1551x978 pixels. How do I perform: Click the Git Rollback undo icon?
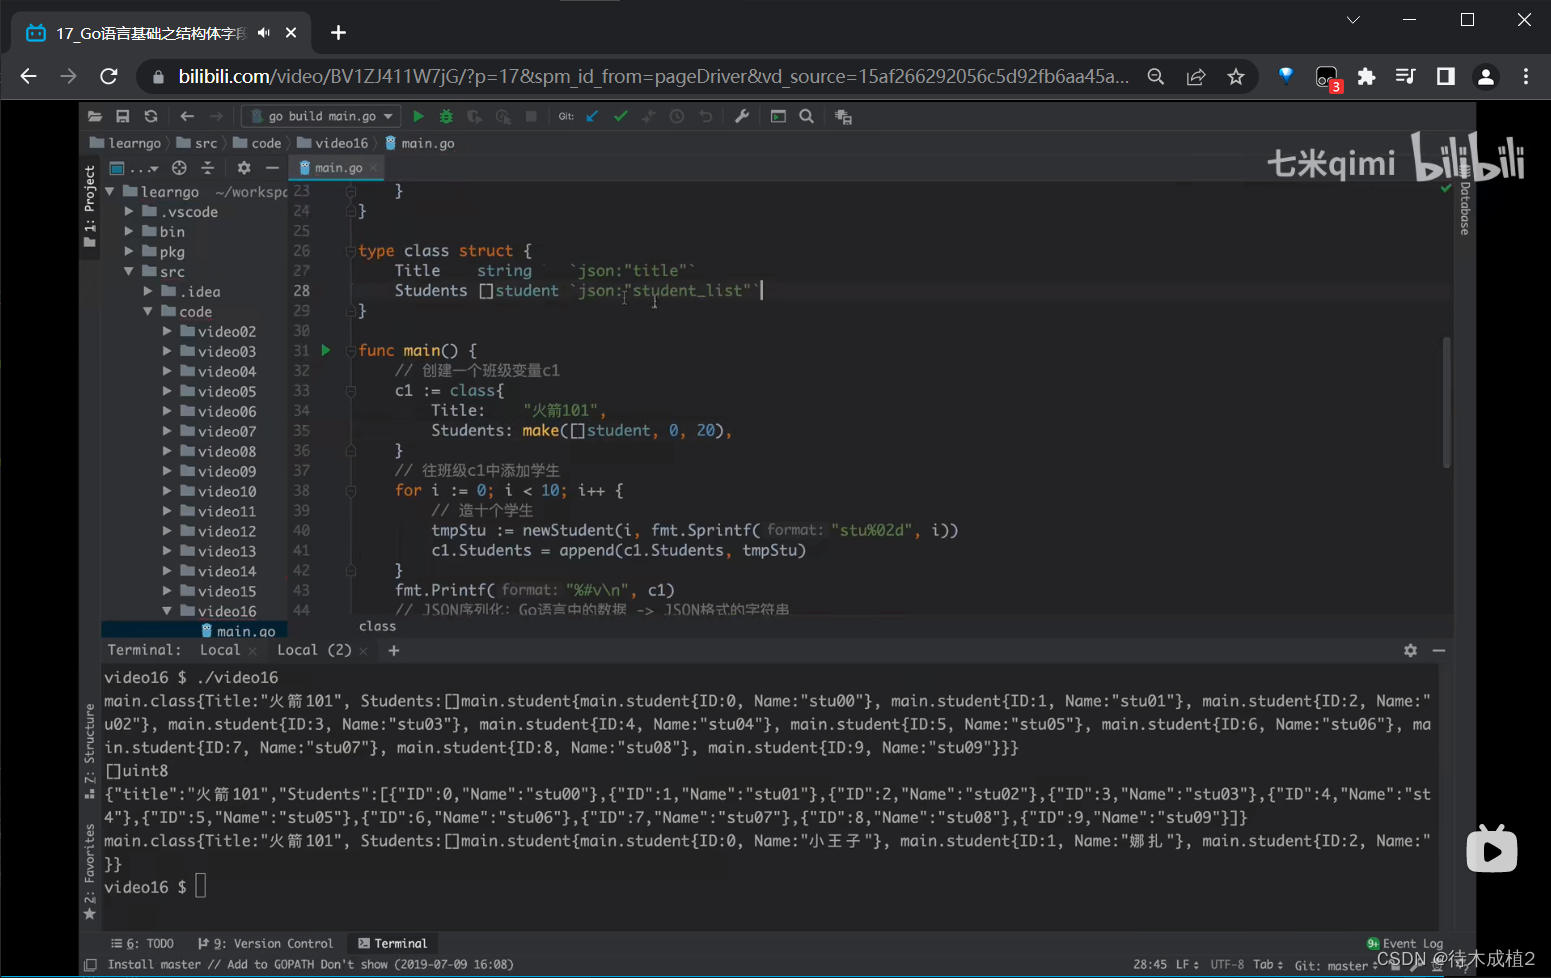tap(706, 117)
